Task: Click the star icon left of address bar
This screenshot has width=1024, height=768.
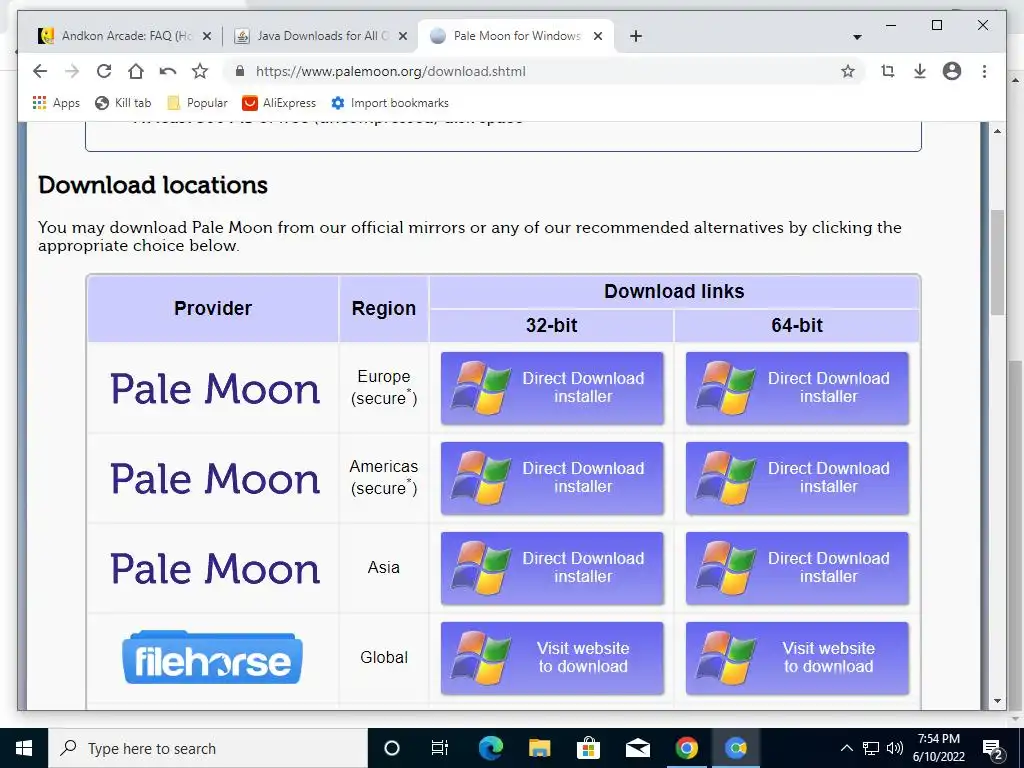Action: [x=200, y=71]
